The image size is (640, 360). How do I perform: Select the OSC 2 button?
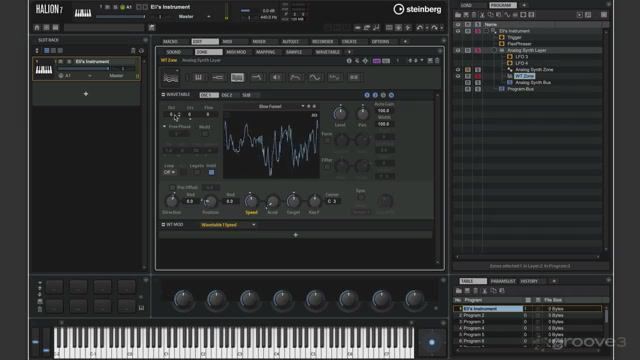coord(227,95)
